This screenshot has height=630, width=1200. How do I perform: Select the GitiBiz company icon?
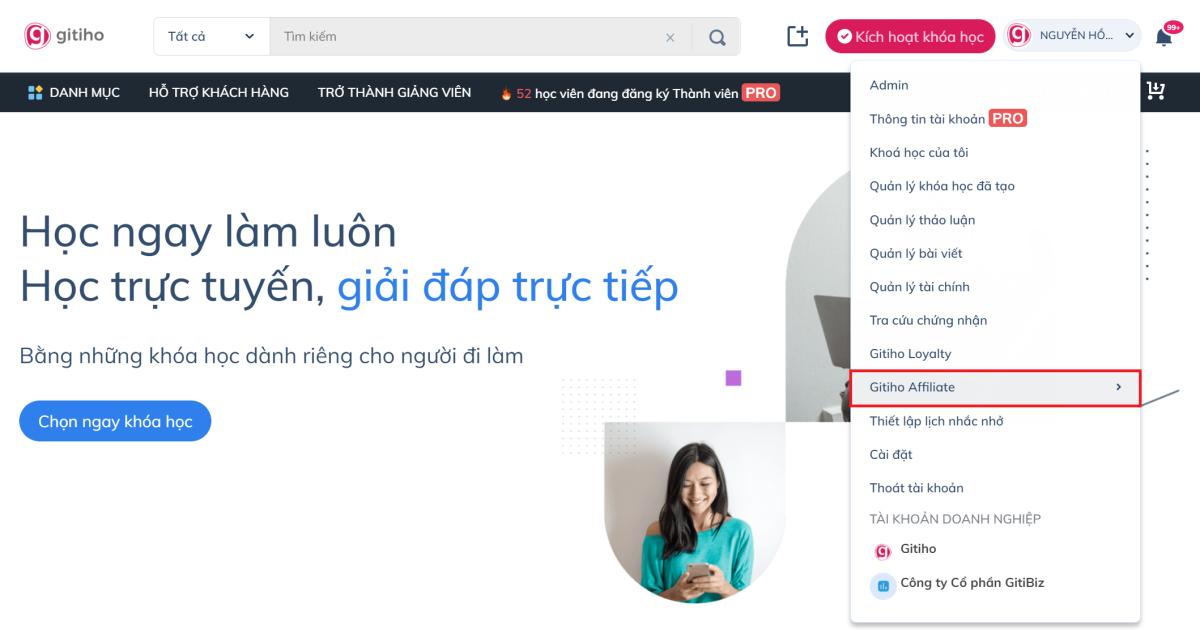coord(882,583)
